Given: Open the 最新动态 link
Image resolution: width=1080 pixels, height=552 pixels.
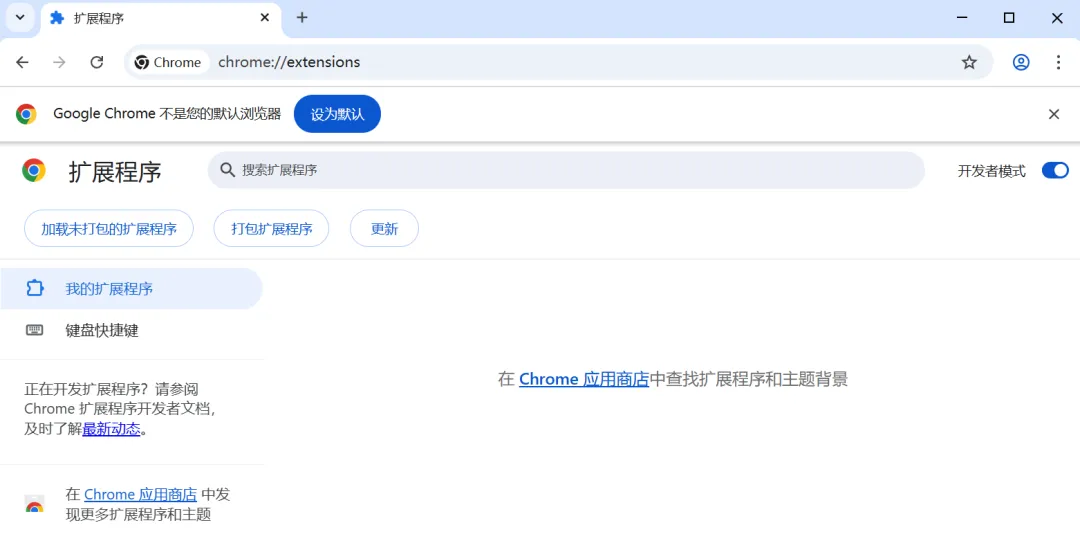Looking at the screenshot, I should 112,430.
